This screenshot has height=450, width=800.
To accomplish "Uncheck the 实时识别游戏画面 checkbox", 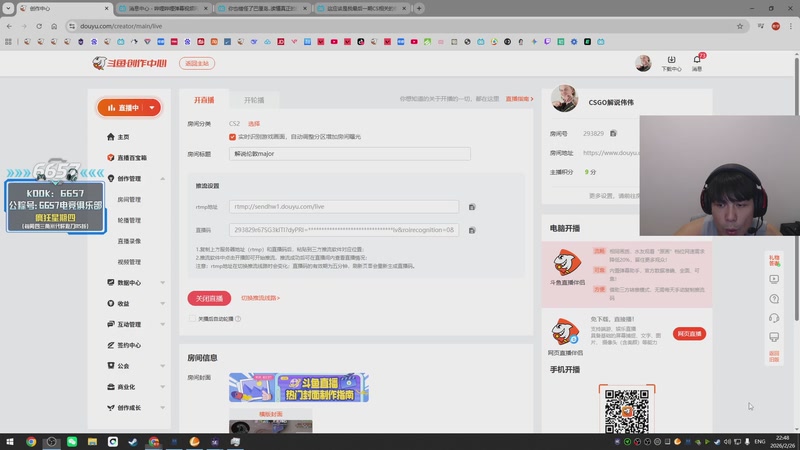I will coord(232,137).
